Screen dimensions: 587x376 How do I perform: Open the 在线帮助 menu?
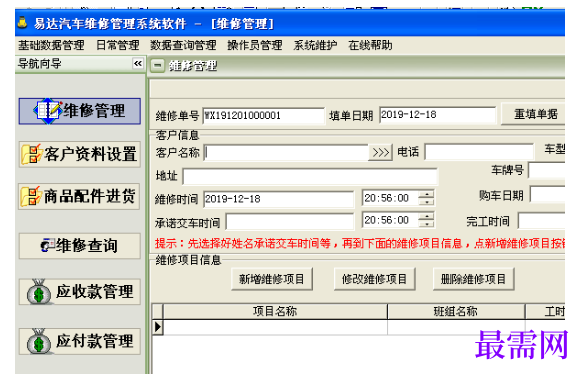pyautogui.click(x=370, y=45)
